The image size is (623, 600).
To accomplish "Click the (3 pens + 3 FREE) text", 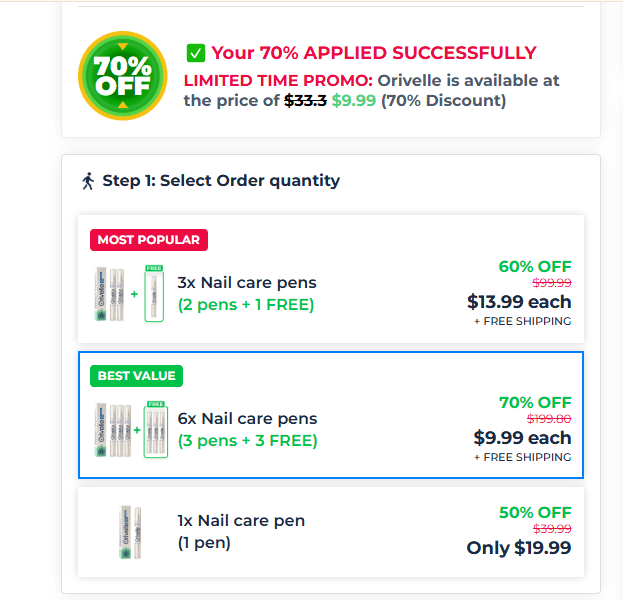I will point(247,441).
